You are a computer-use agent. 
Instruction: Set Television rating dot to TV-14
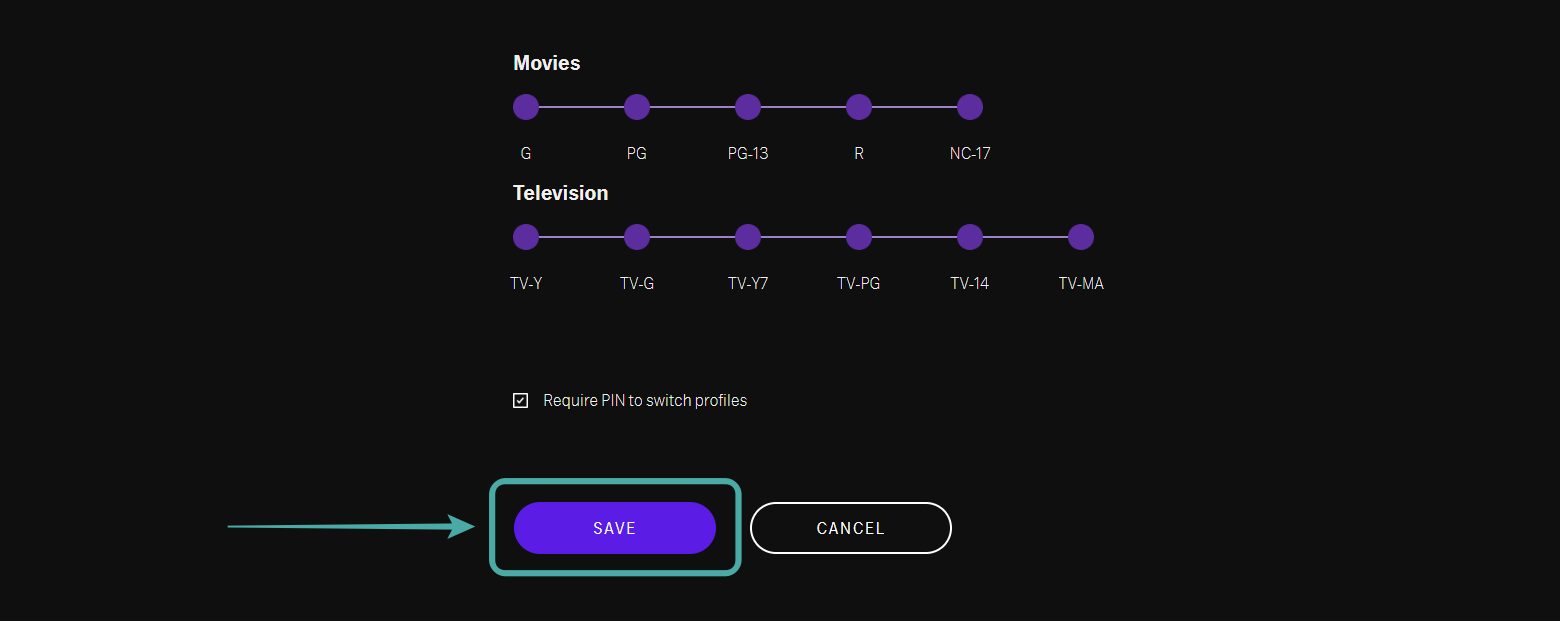coord(970,237)
